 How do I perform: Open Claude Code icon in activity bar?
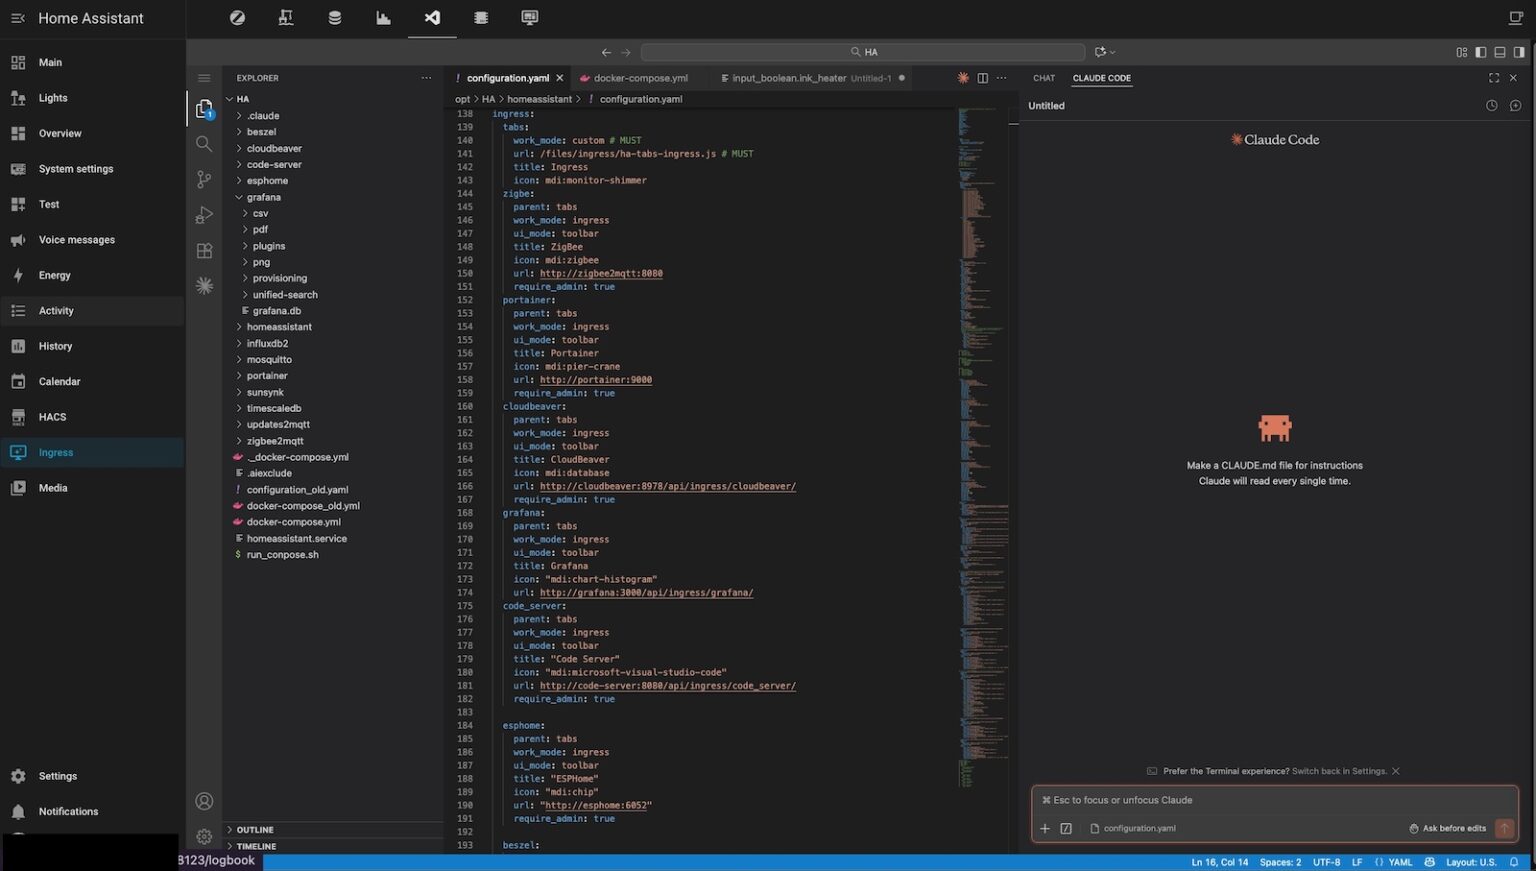[x=204, y=286]
